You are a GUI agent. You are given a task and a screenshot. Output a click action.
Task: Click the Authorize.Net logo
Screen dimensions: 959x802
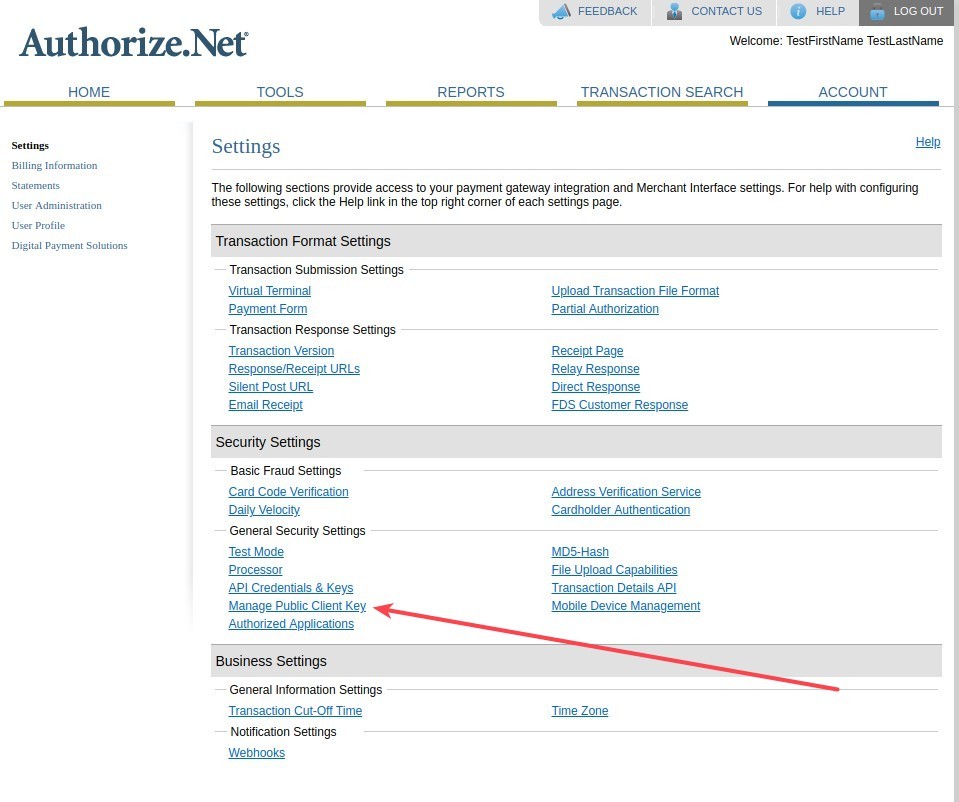coord(134,43)
